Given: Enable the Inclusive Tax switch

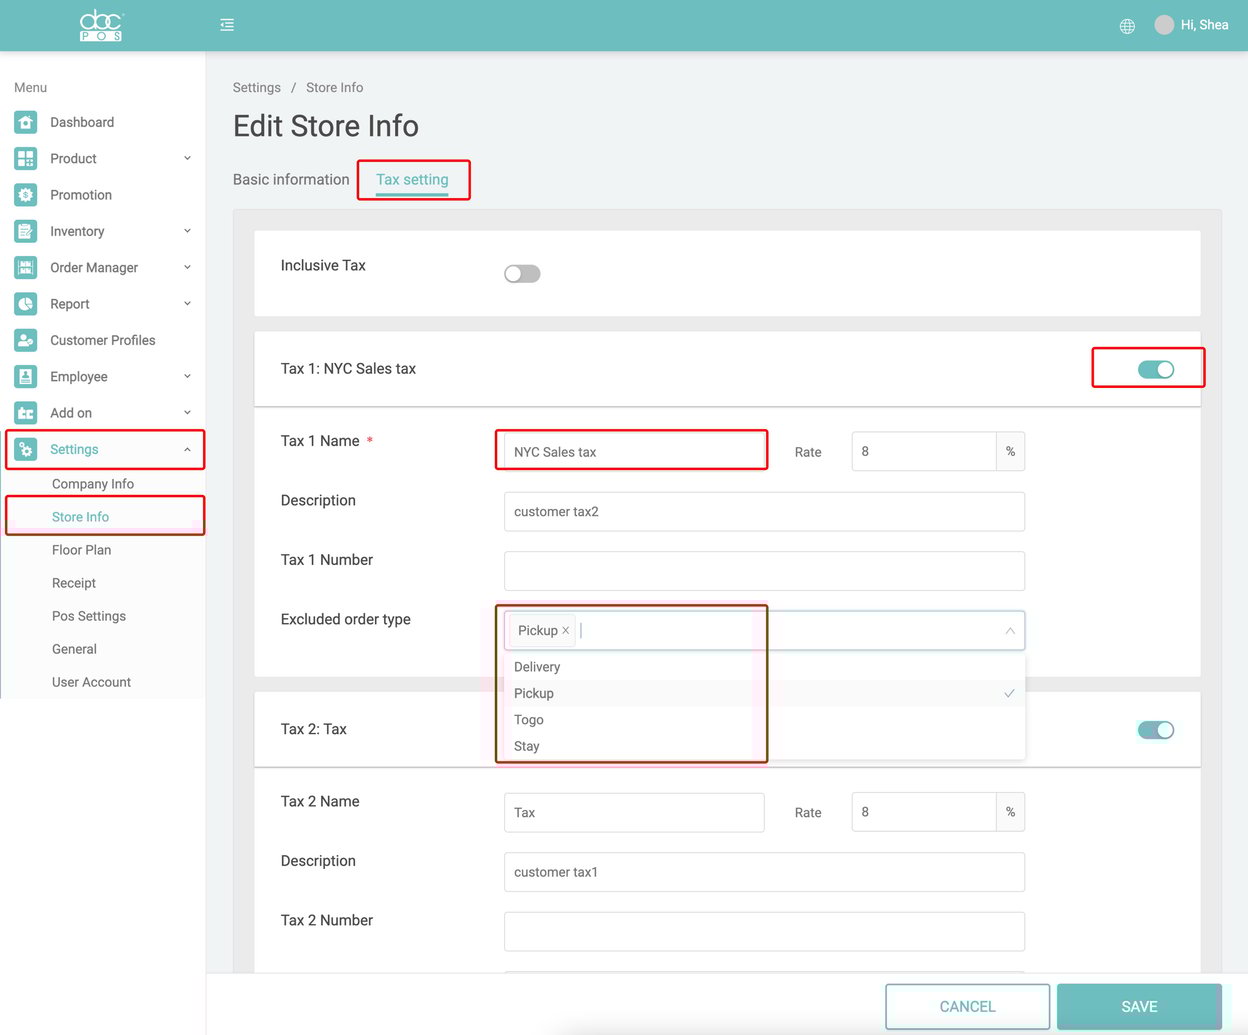Looking at the screenshot, I should click(x=521, y=273).
